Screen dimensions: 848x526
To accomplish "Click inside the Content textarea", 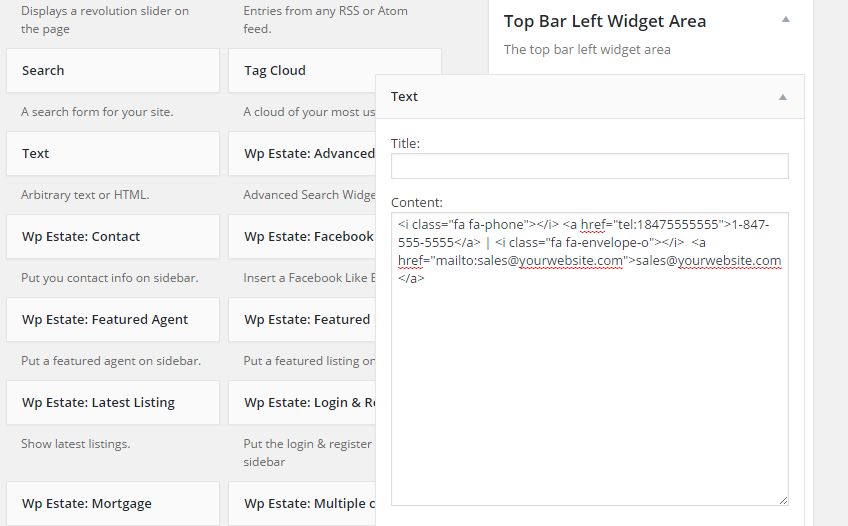I will [x=589, y=359].
